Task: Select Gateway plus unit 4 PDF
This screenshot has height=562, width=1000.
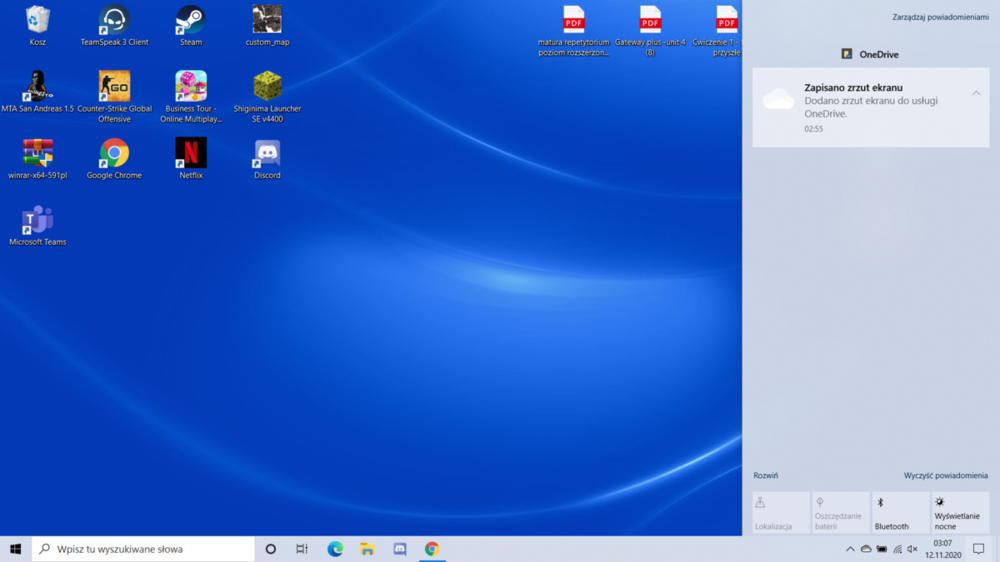Action: 650,31
